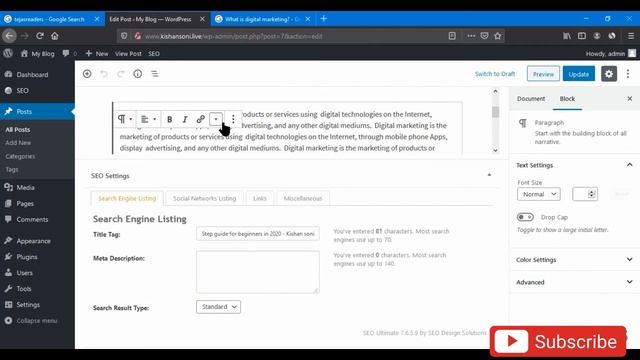Expand the Color Settings section
This screenshot has width=640, height=360.
coord(574,260)
